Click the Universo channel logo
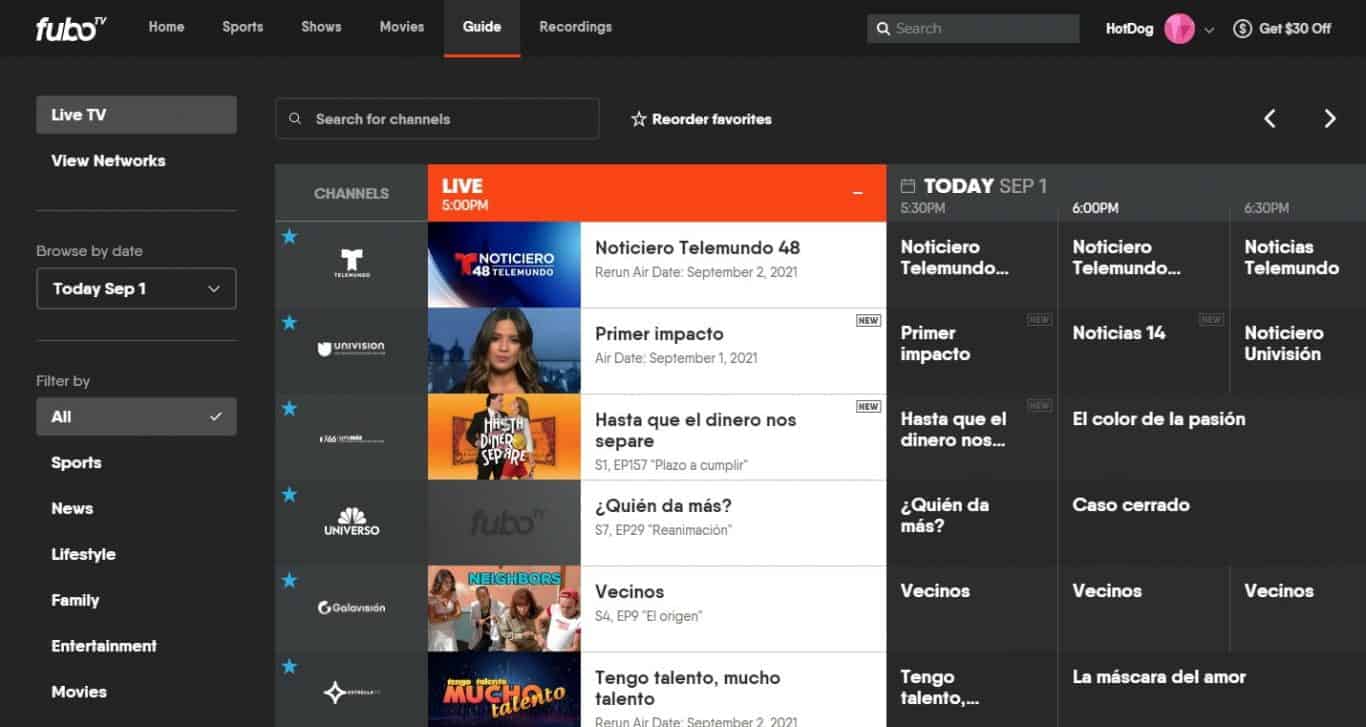This screenshot has width=1366, height=727. (351, 521)
